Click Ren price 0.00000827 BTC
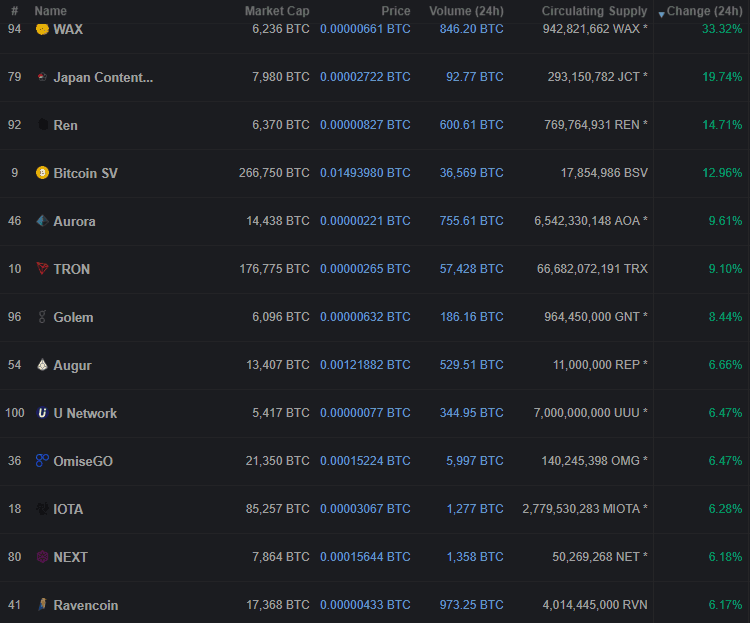Screen dimensions: 750x623 click(365, 124)
